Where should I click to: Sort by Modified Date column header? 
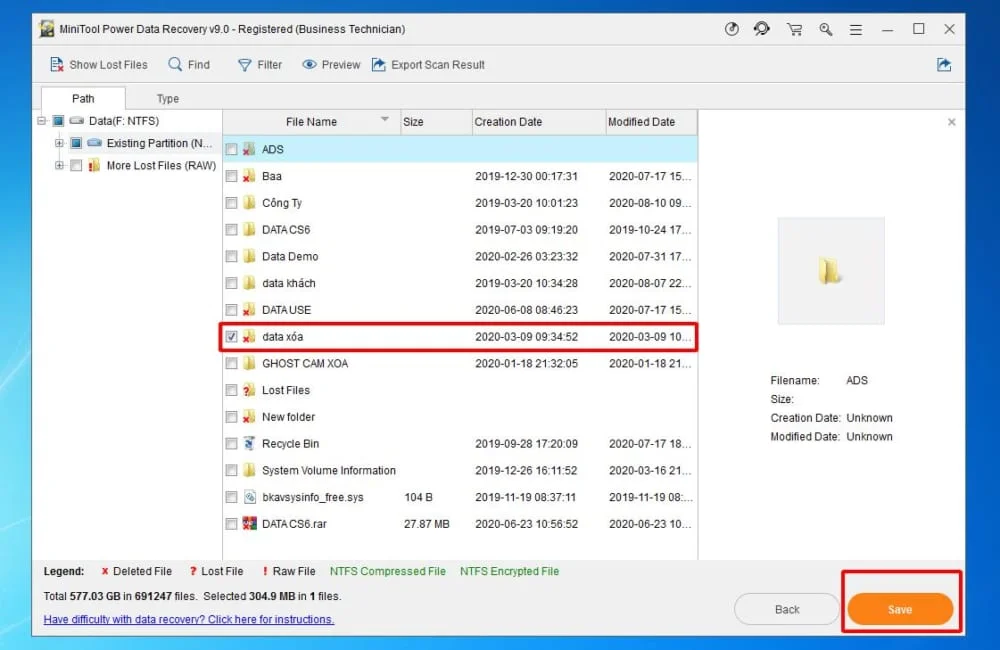(x=651, y=122)
